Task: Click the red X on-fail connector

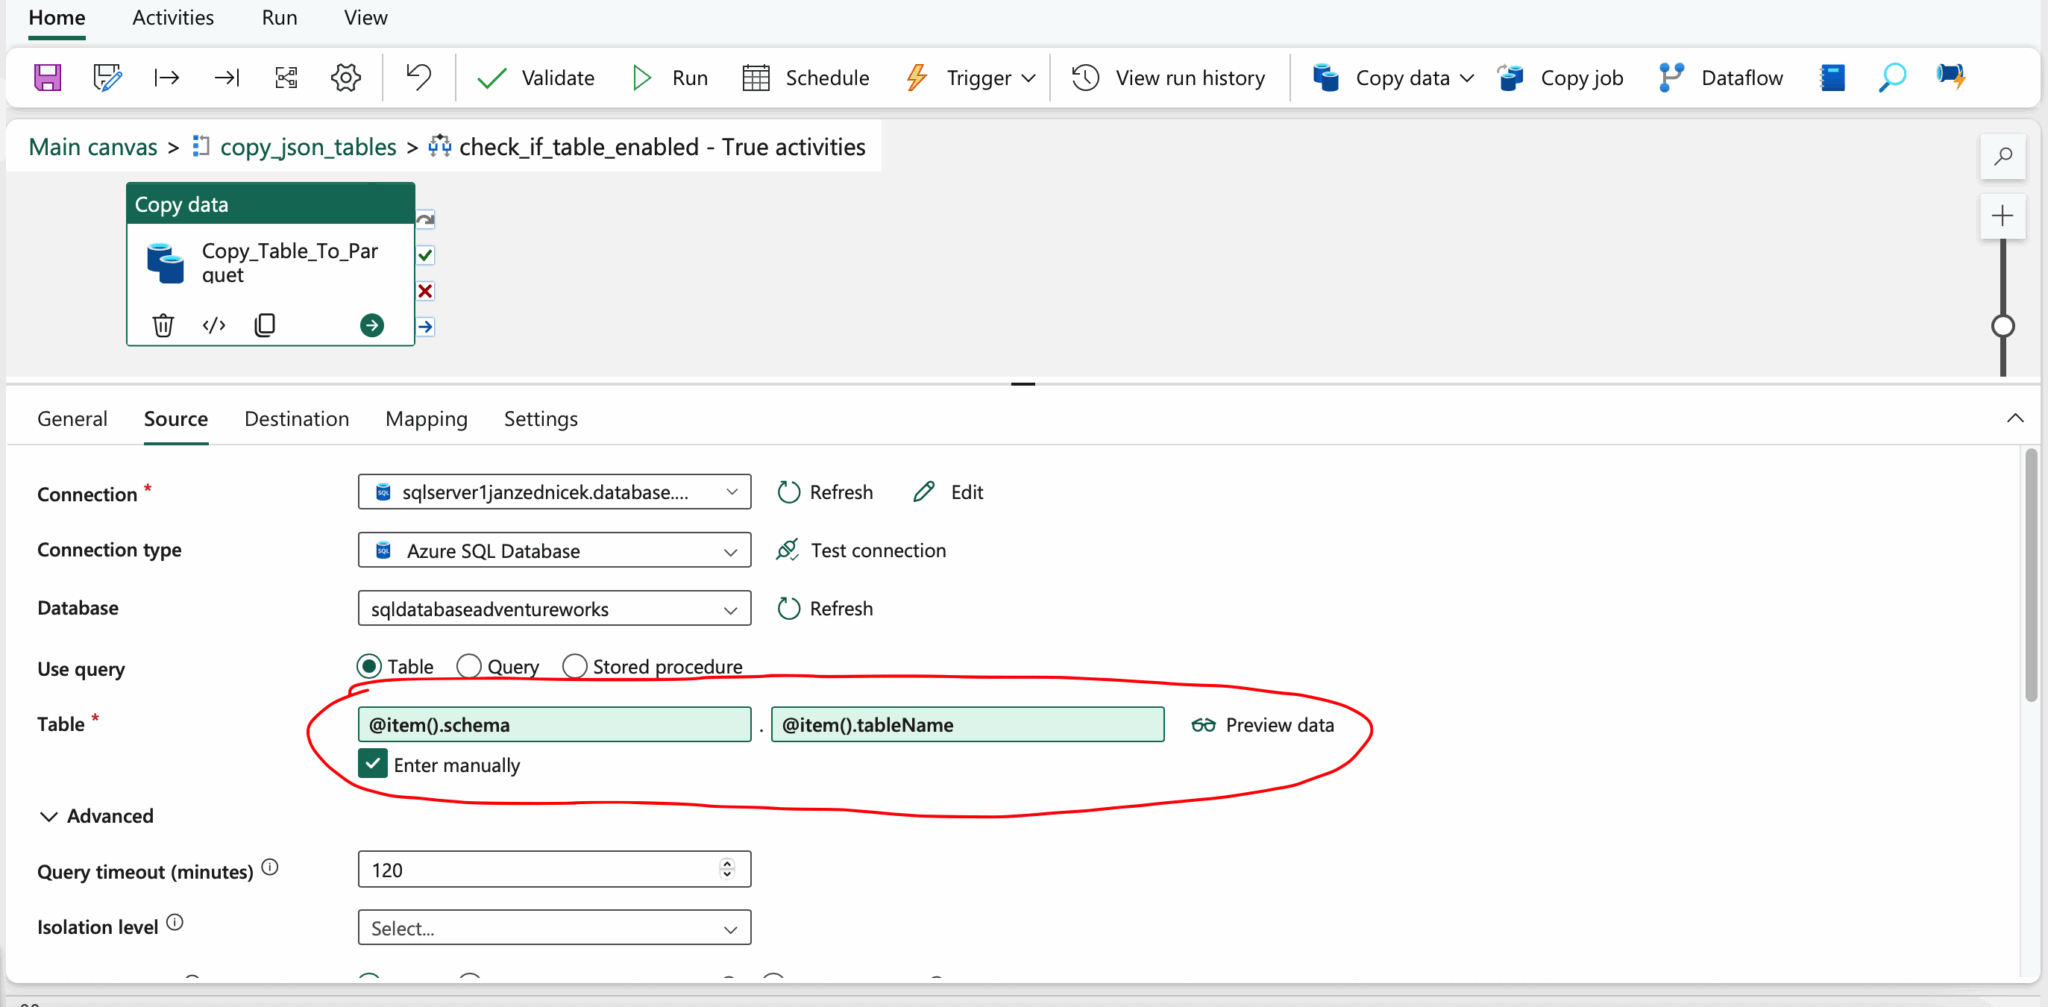Action: click(425, 291)
